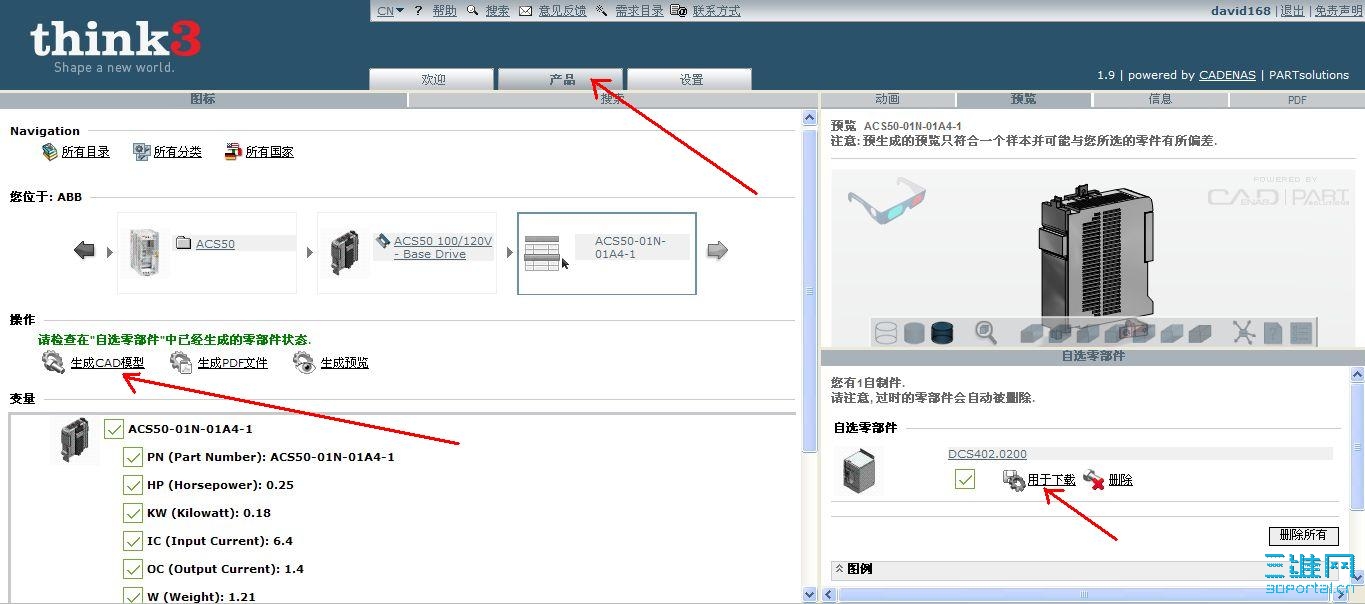This screenshot has height=604, width=1365.
Task: Click the magnifier icon beside 搜索 in top bar
Action: point(474,11)
